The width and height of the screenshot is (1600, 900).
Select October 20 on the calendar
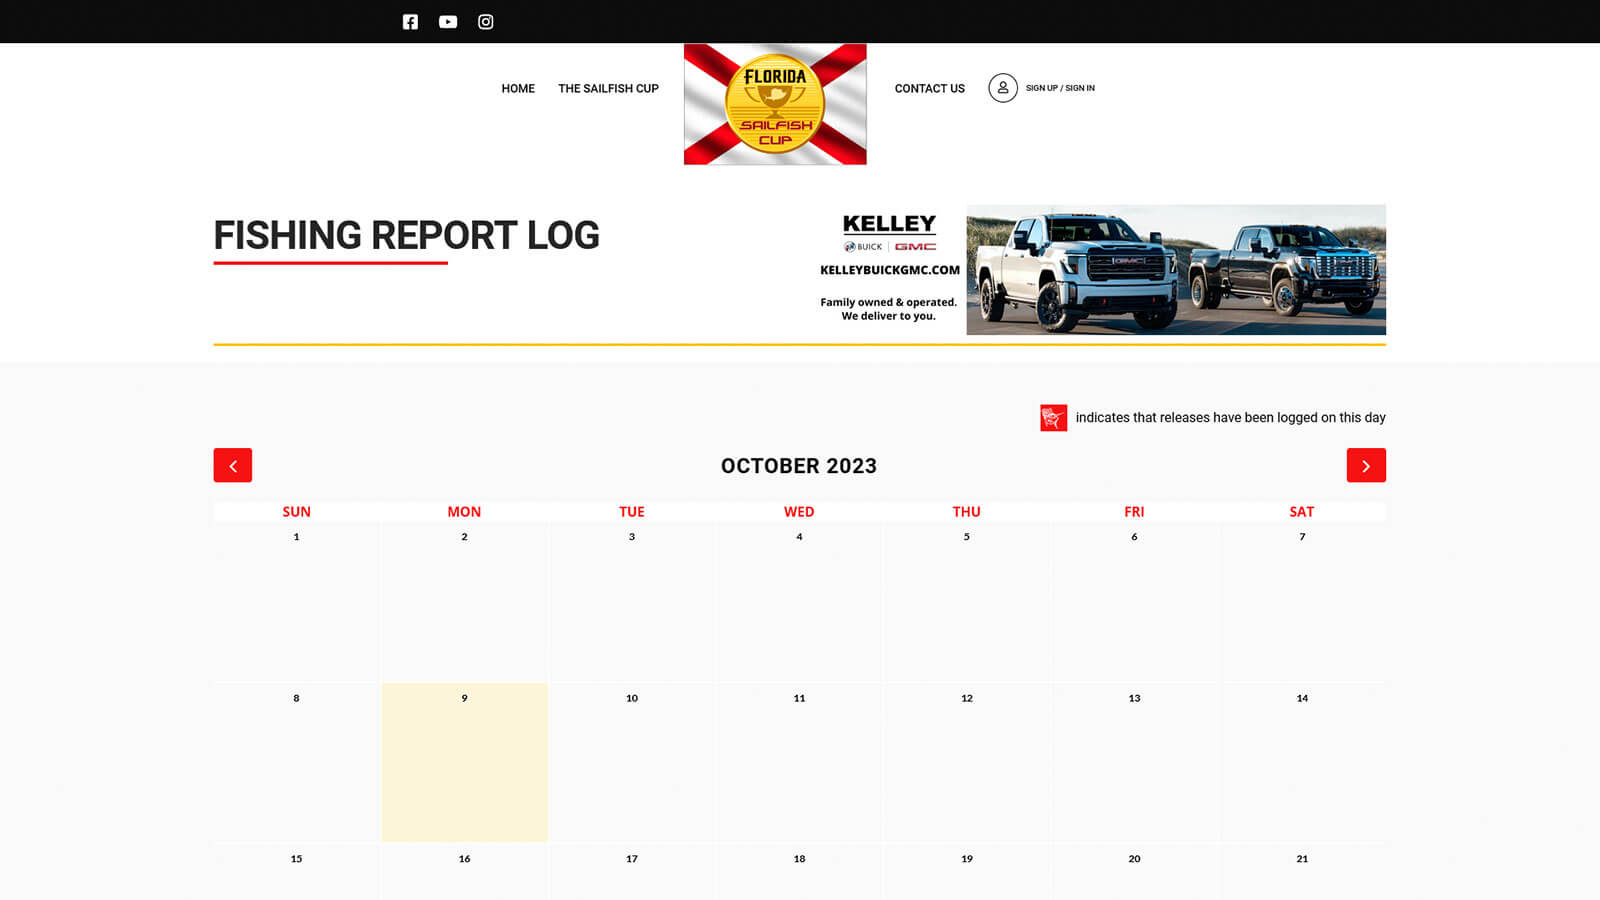pyautogui.click(x=1134, y=872)
